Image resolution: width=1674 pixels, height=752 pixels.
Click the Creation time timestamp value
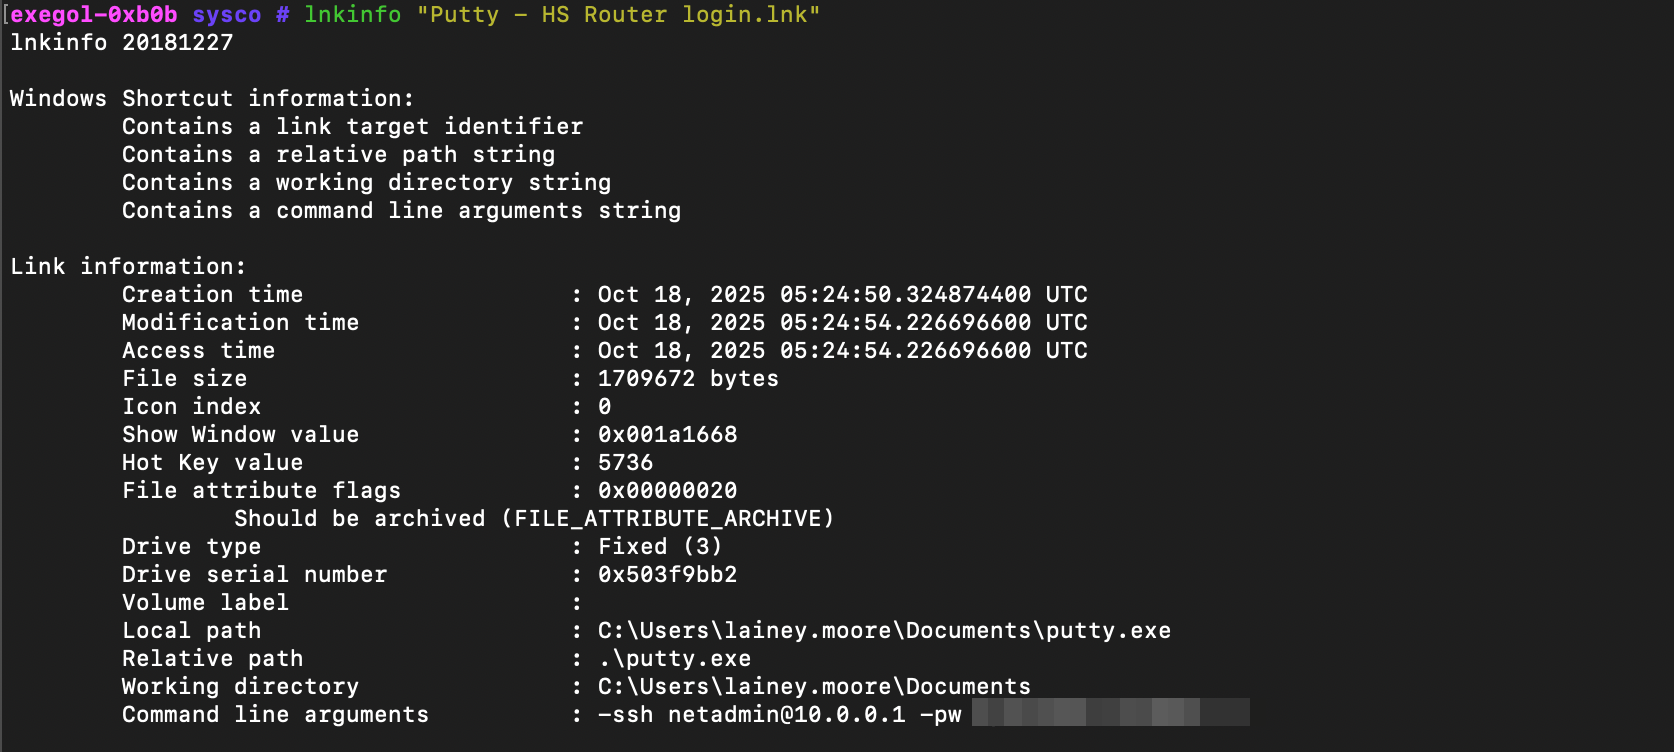click(x=842, y=295)
